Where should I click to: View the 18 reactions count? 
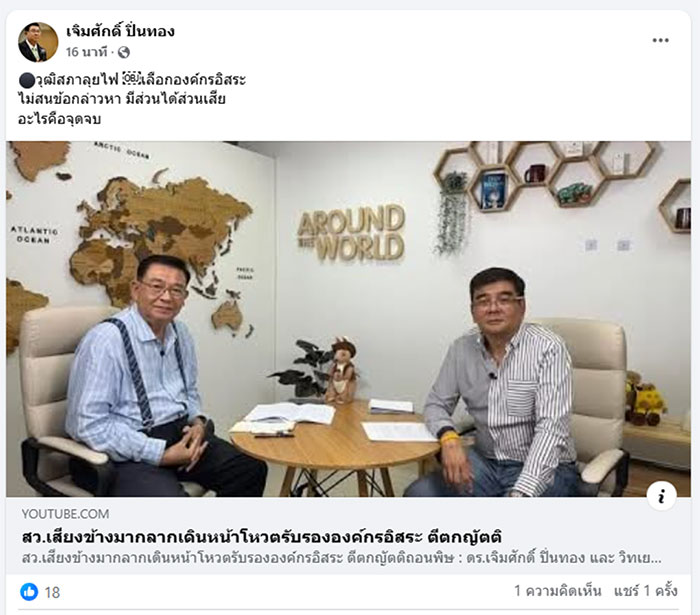click(x=52, y=592)
